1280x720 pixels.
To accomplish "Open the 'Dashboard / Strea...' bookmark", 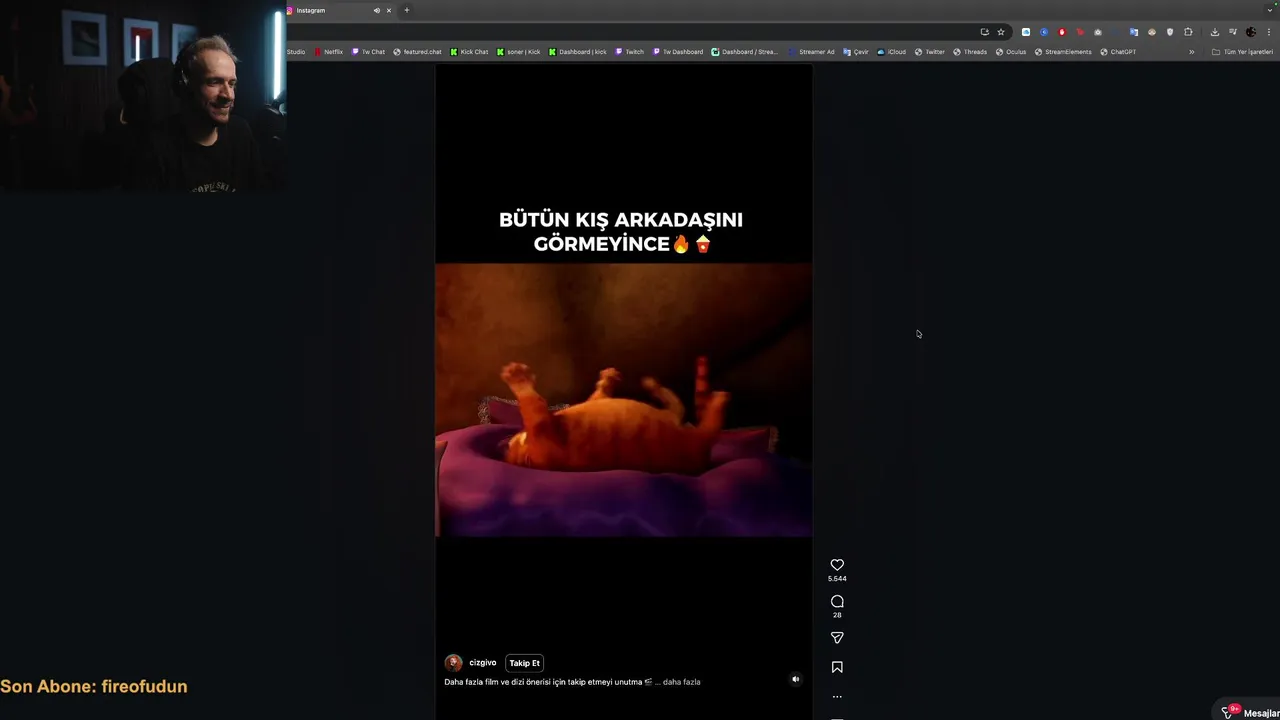I will click(744, 52).
